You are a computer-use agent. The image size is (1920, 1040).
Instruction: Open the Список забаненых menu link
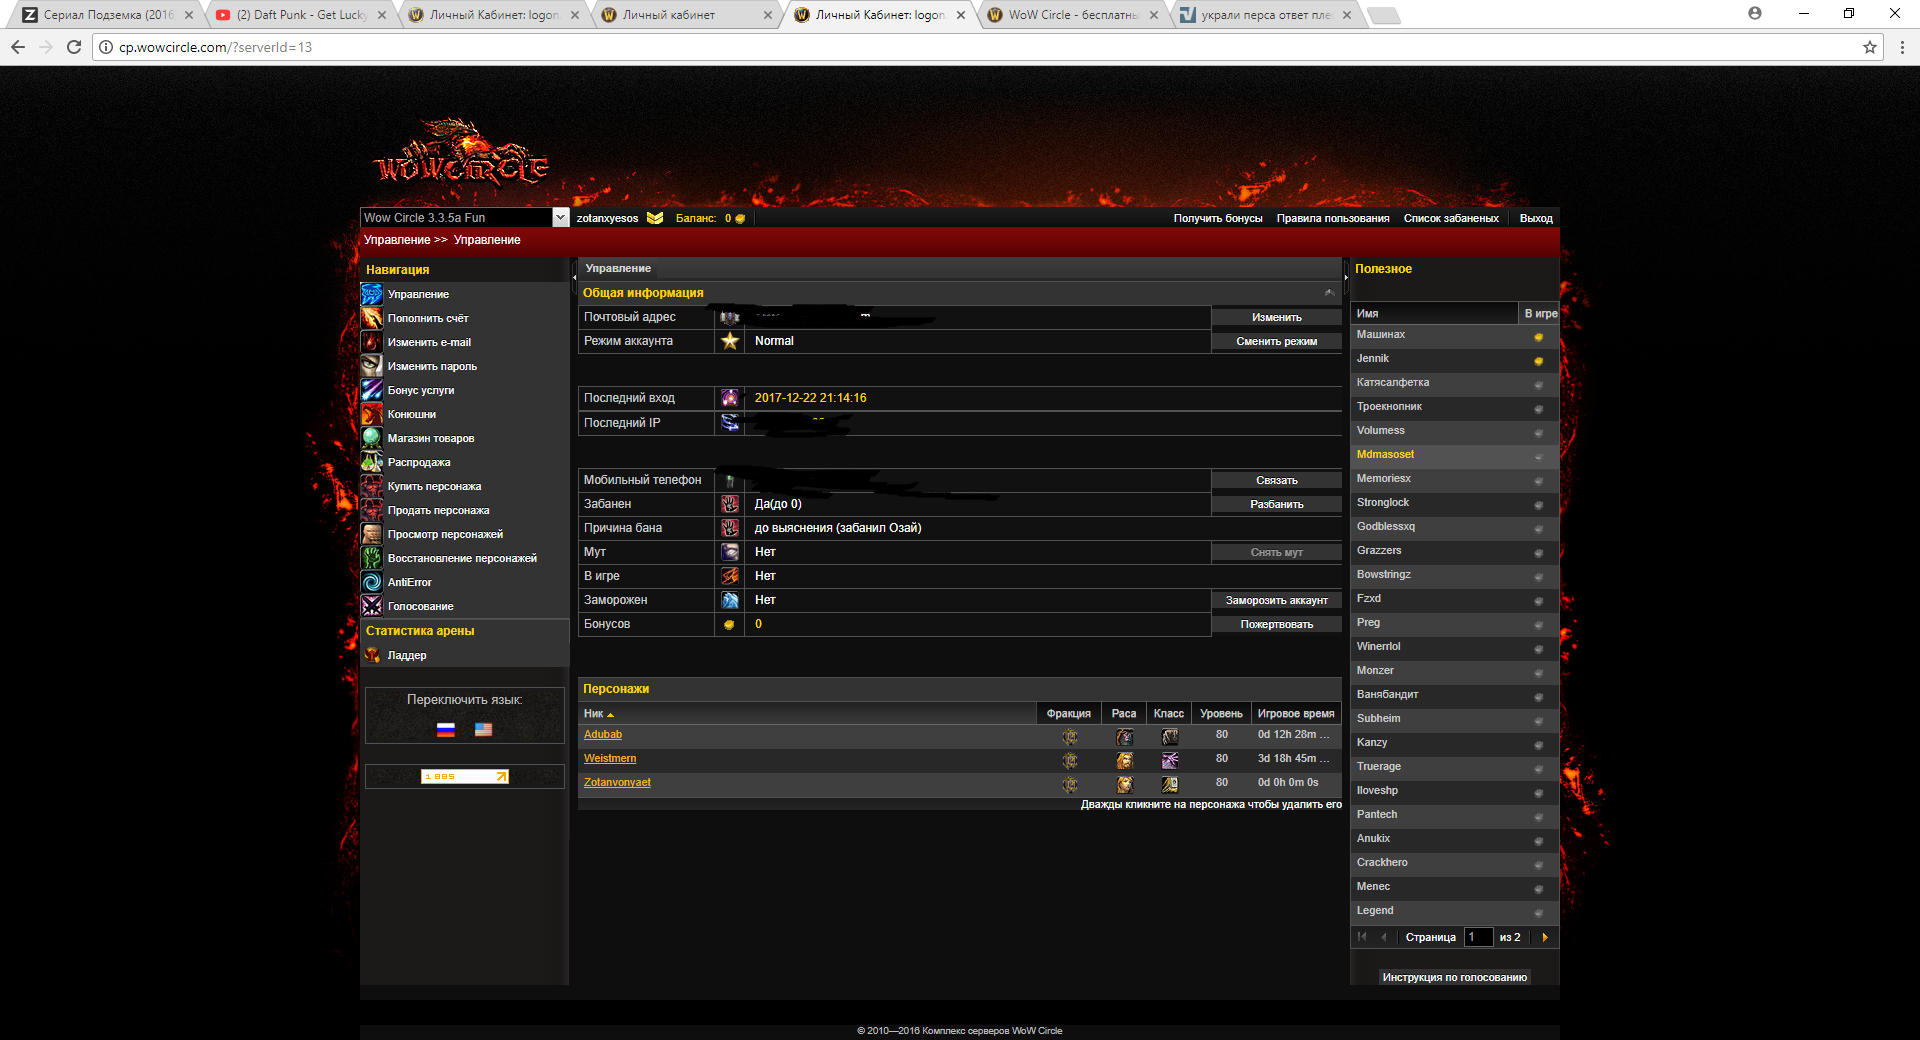coord(1450,218)
